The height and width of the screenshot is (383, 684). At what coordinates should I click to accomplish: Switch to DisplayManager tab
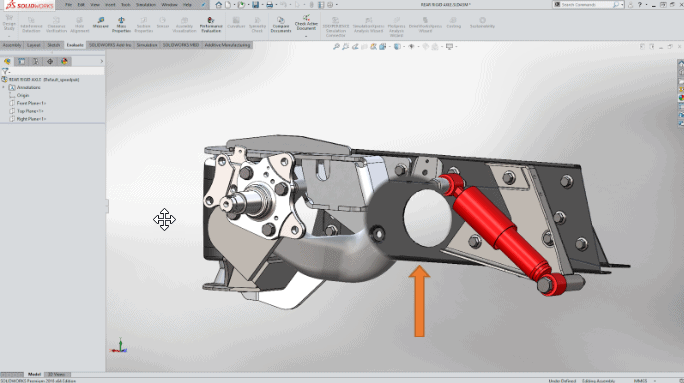tap(65, 62)
